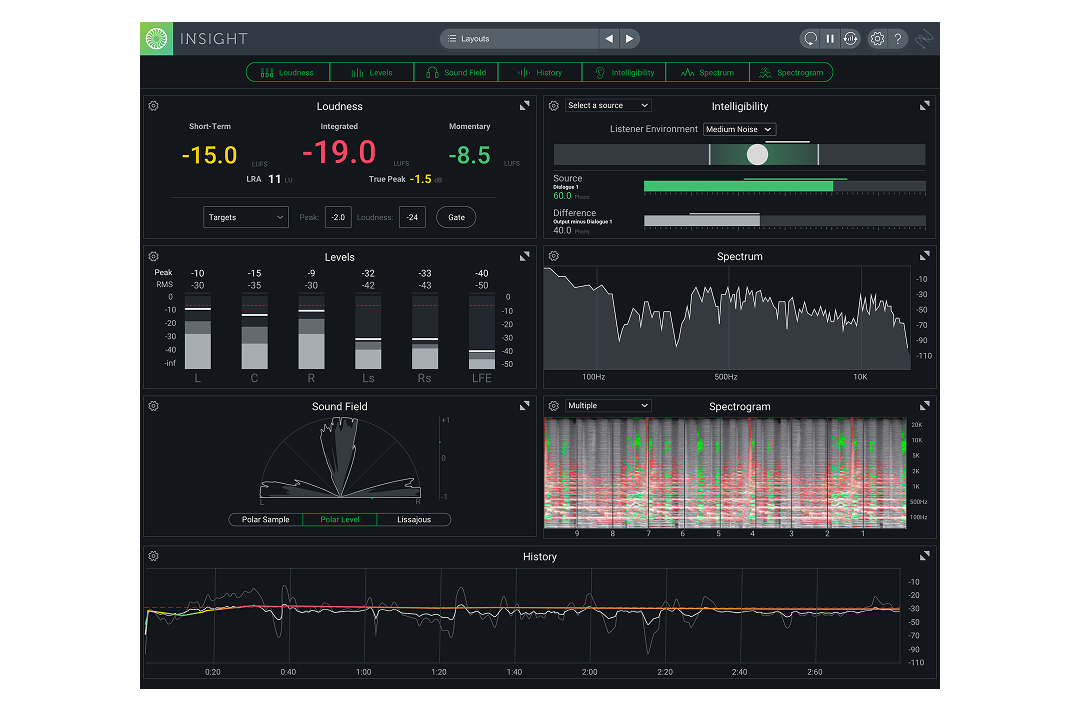Image resolution: width=1080 pixels, height=710 pixels.
Task: Switch Sound Field to Lissajous view
Action: pyautogui.click(x=413, y=520)
